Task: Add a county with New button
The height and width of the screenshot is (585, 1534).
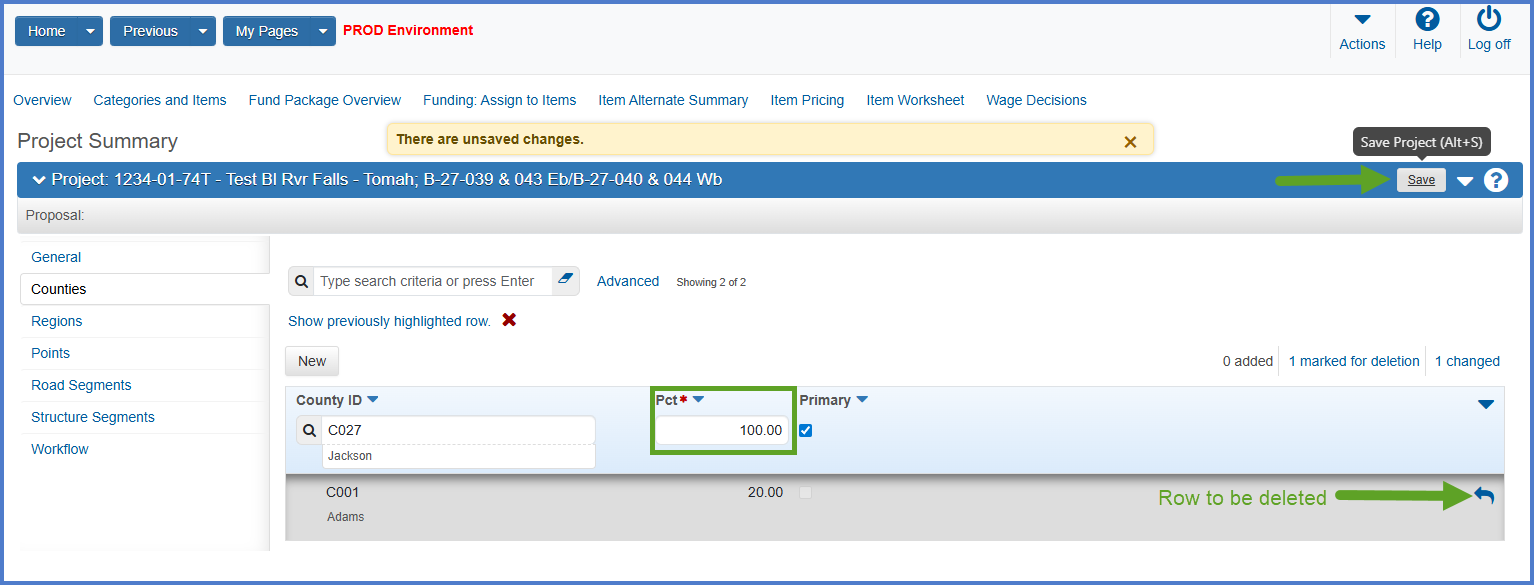Action: (x=312, y=361)
